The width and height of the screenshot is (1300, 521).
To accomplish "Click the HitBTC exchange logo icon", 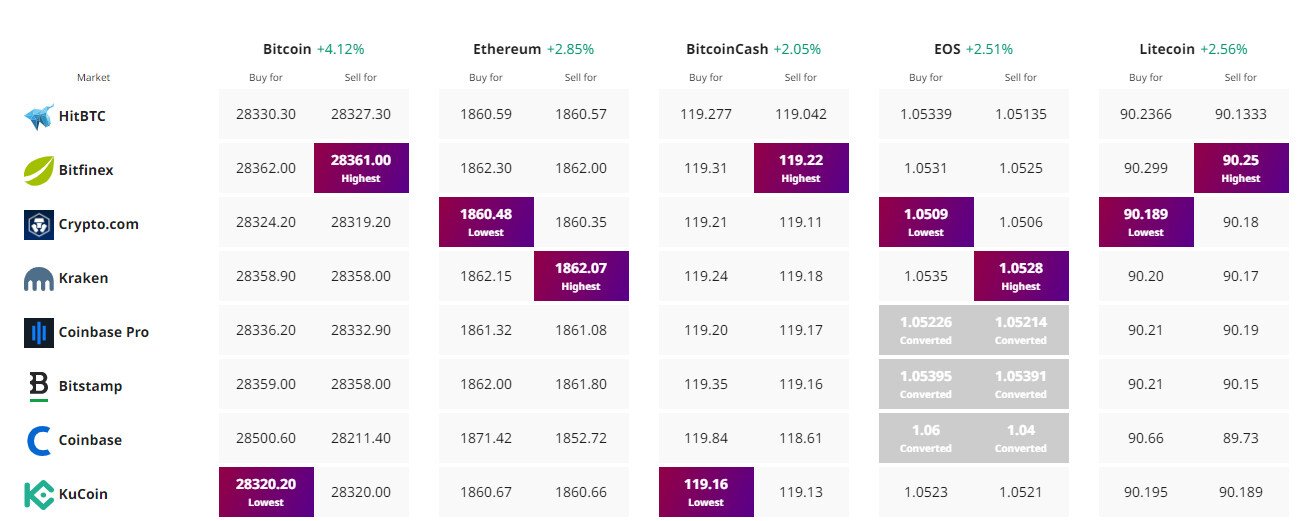I will point(38,116).
